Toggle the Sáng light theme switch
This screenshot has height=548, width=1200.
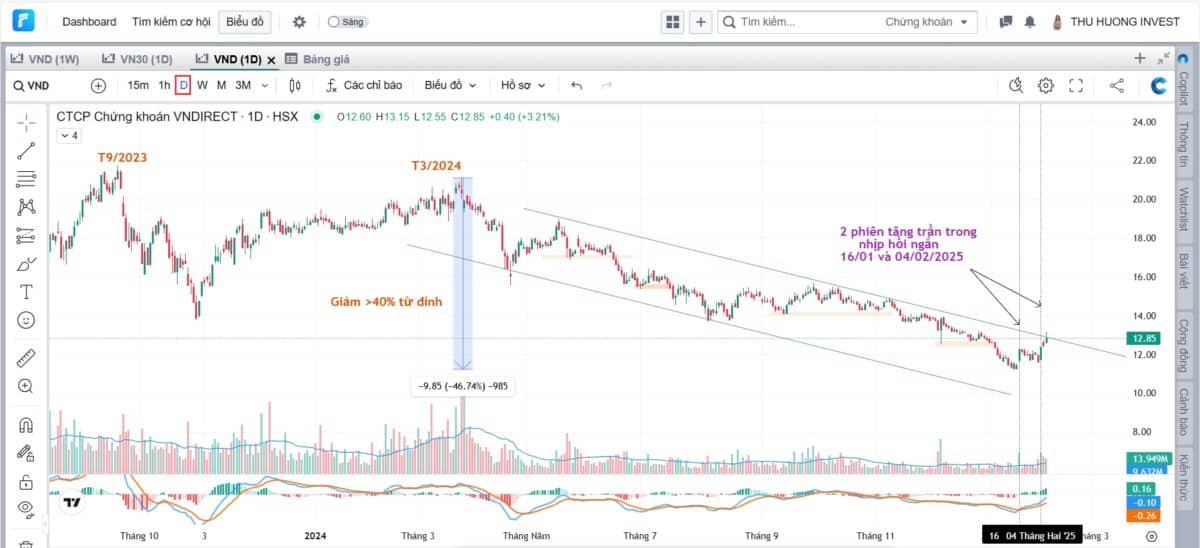[x=346, y=21]
